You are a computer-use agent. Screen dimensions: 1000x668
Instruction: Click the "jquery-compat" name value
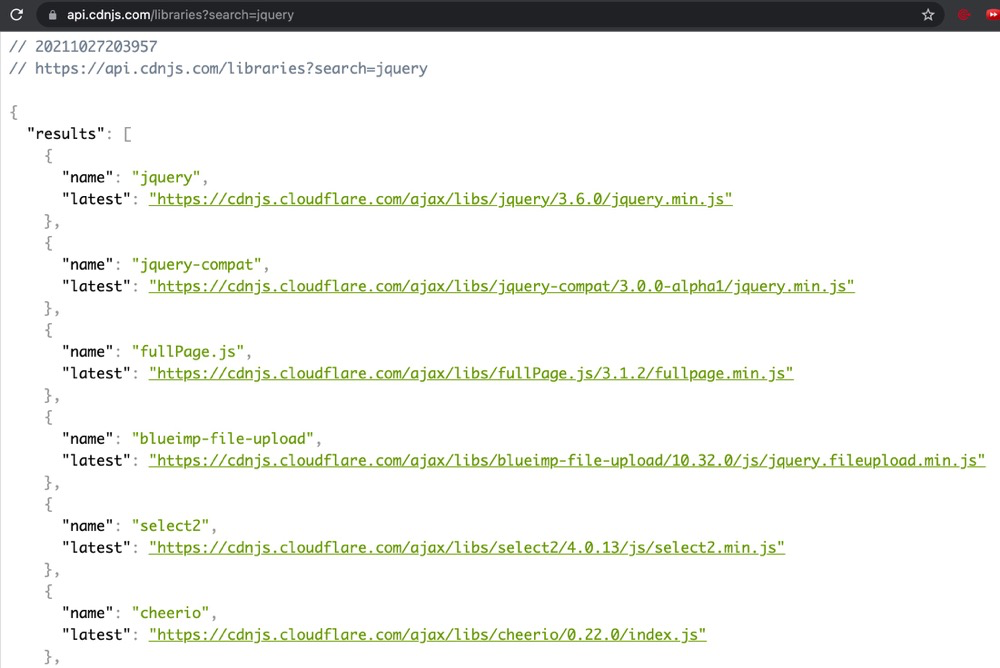(x=199, y=265)
